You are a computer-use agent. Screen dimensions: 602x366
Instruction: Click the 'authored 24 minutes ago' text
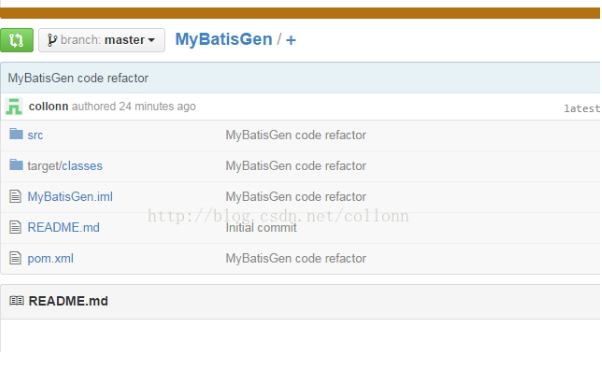pyautogui.click(x=134, y=106)
